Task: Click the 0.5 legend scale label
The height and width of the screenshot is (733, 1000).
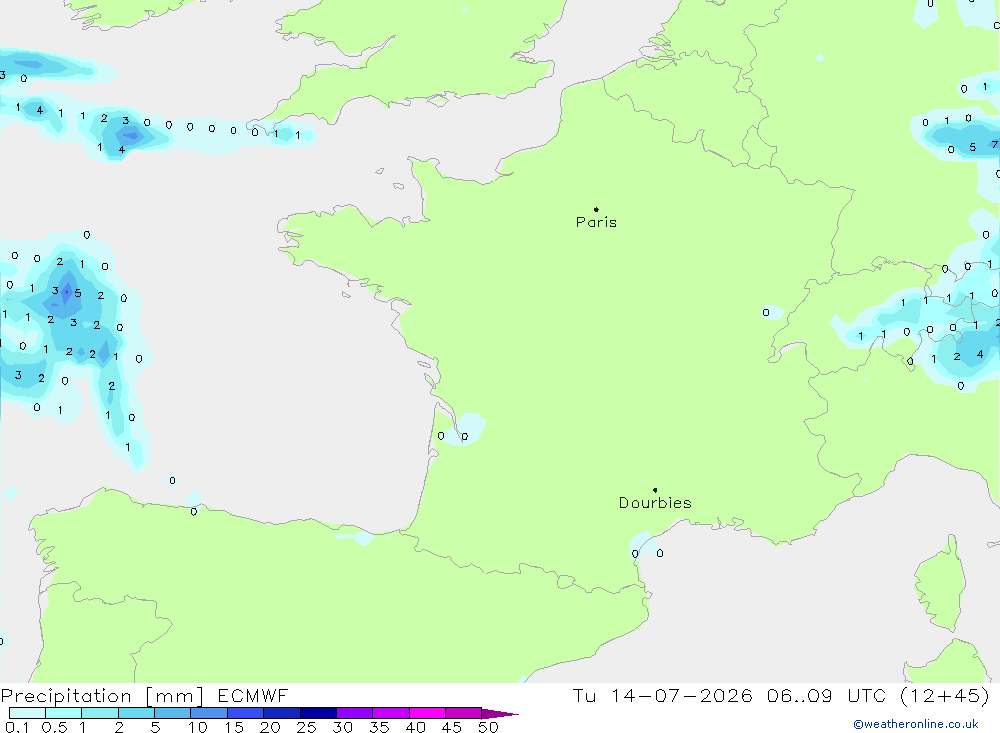Action: [54, 727]
